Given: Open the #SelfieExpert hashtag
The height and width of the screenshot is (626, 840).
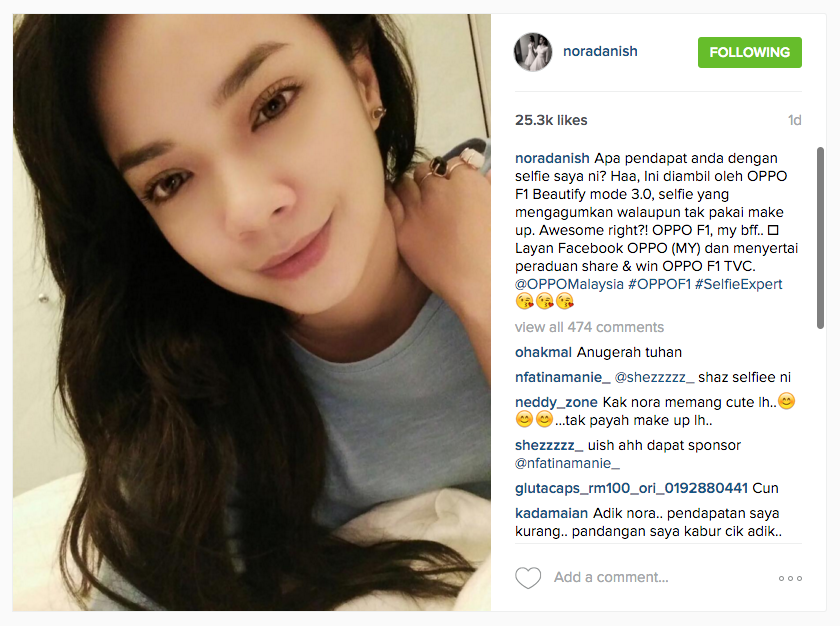Looking at the screenshot, I should 739,284.
